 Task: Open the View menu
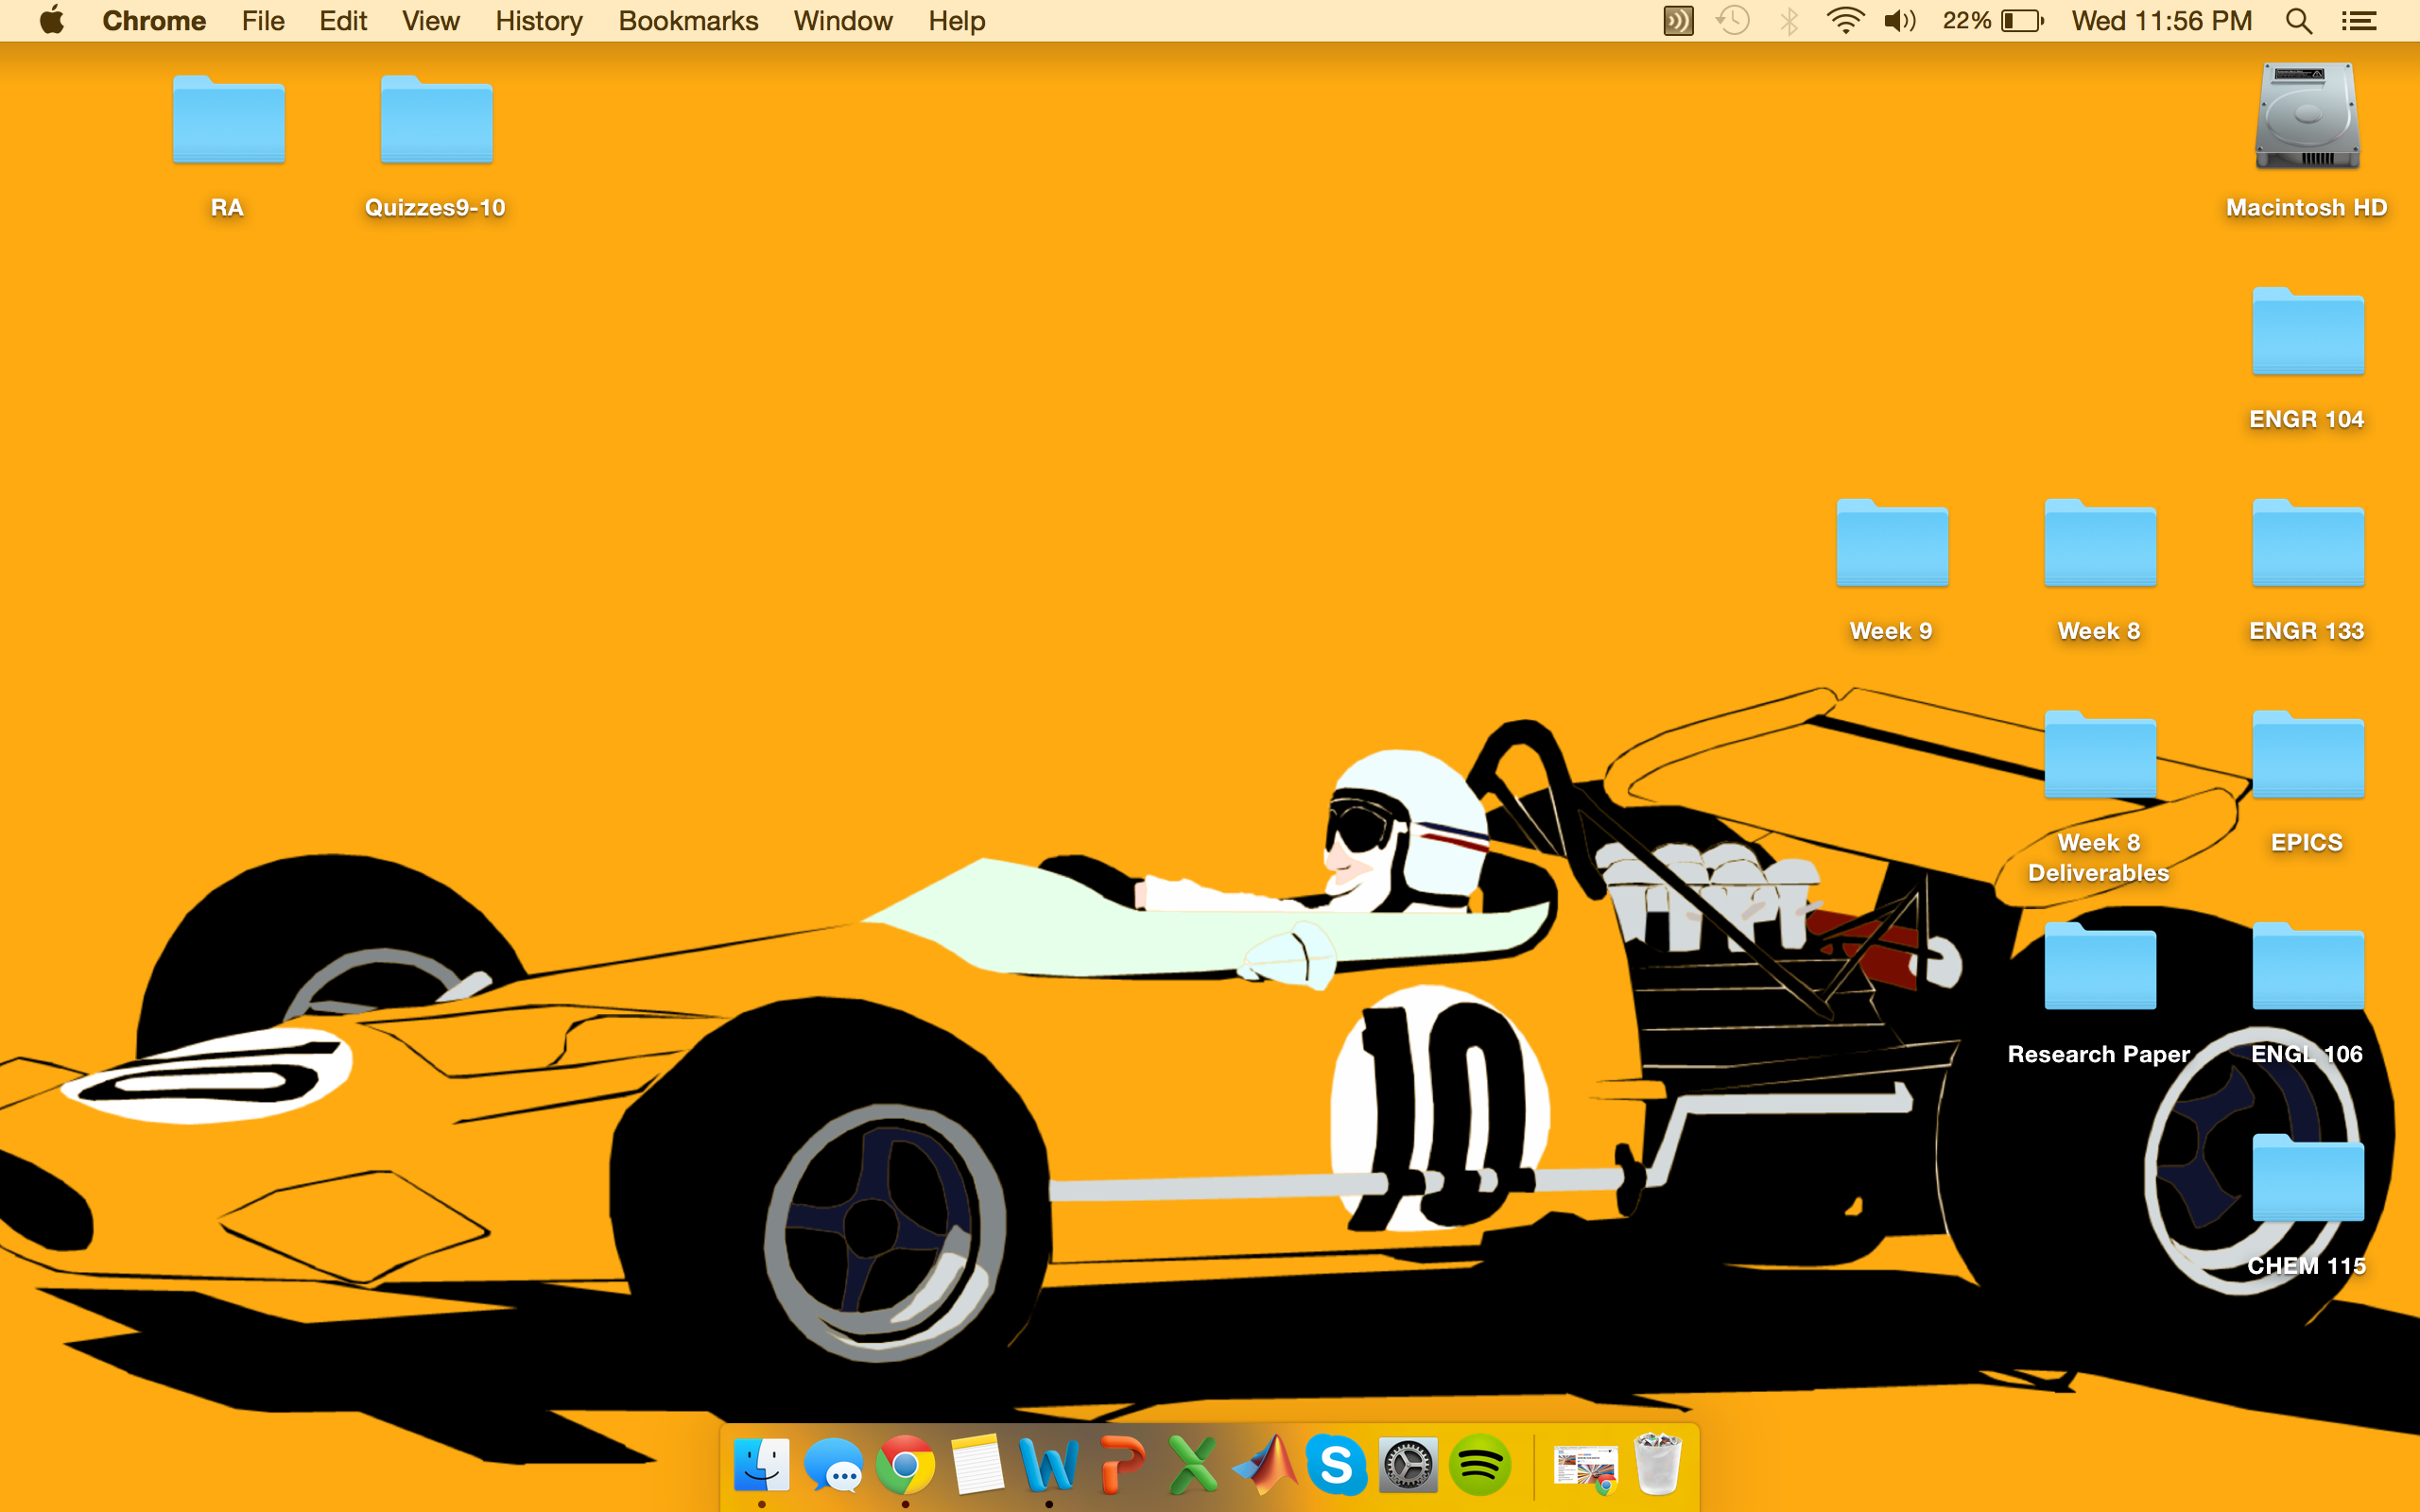tap(431, 20)
